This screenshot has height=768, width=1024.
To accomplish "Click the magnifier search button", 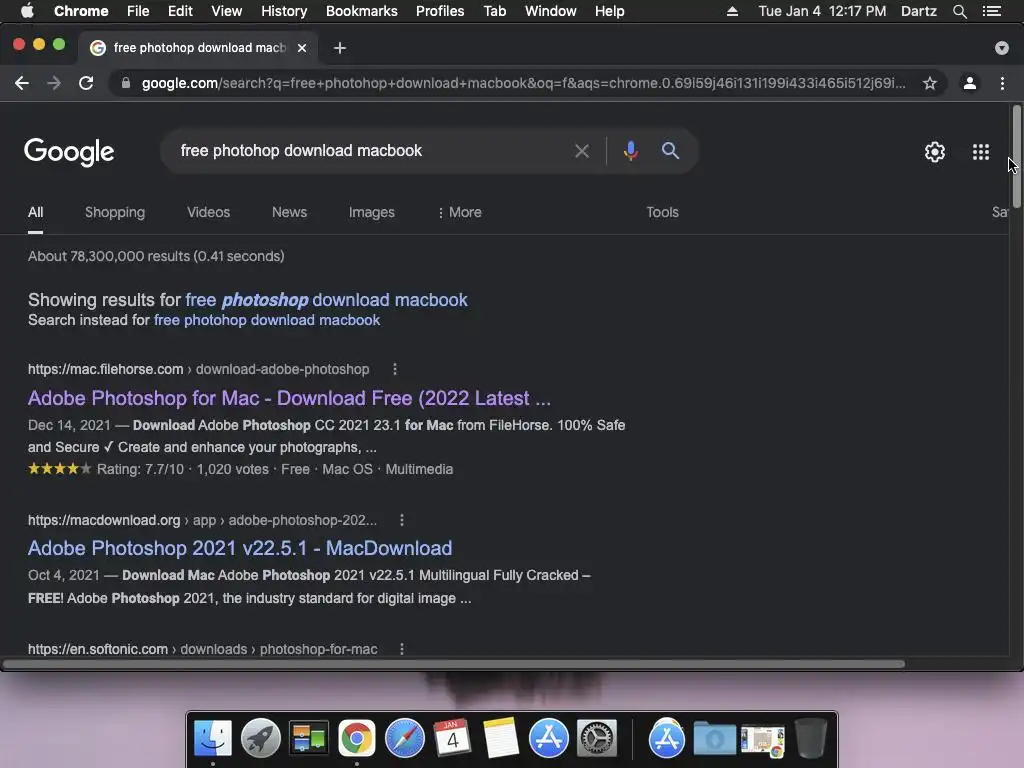I will pyautogui.click(x=670, y=151).
